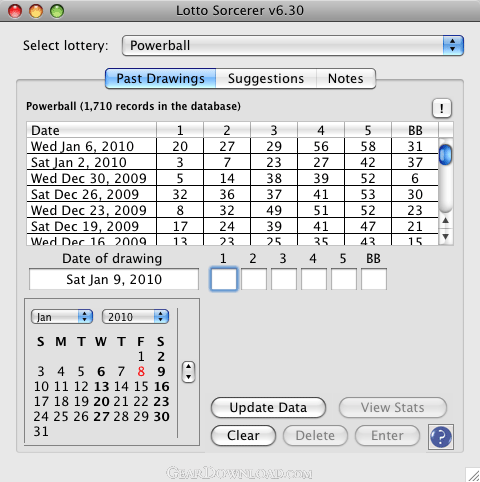The width and height of the screenshot is (480, 482).
Task: Select the Sat Jan 2, 2010 row
Action: point(232,162)
